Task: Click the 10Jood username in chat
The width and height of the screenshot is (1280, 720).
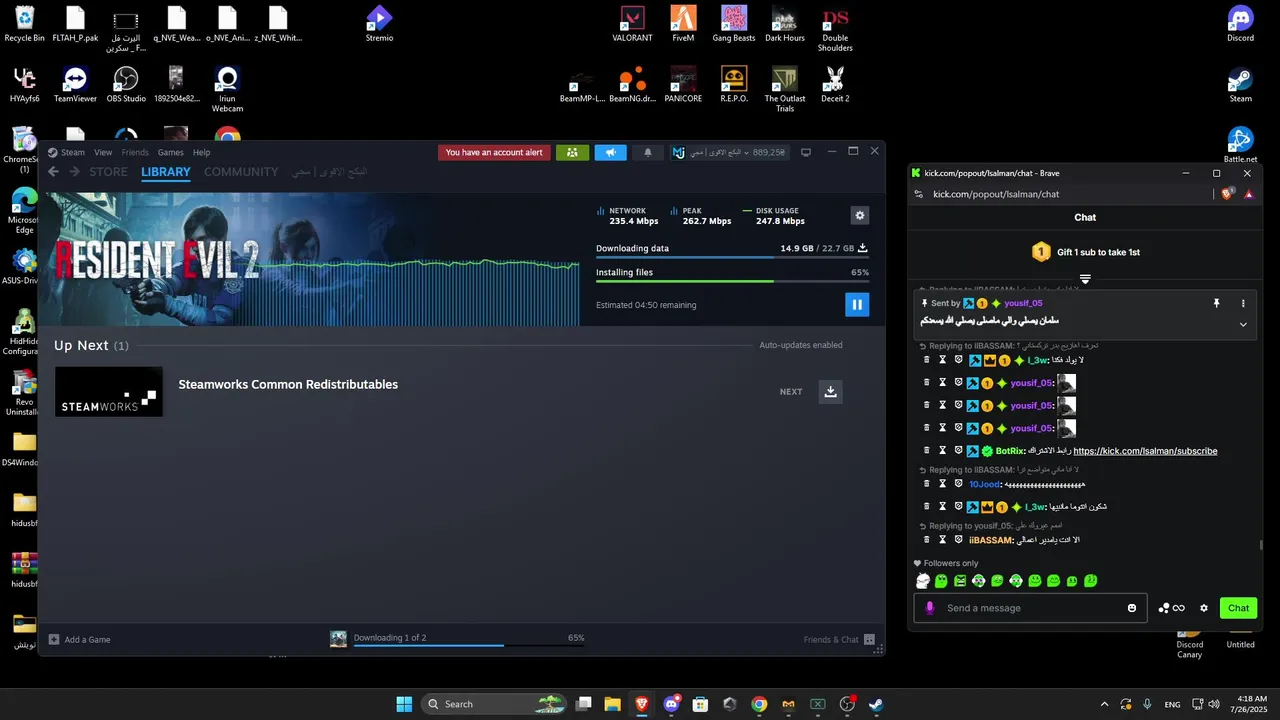Action: [x=985, y=484]
